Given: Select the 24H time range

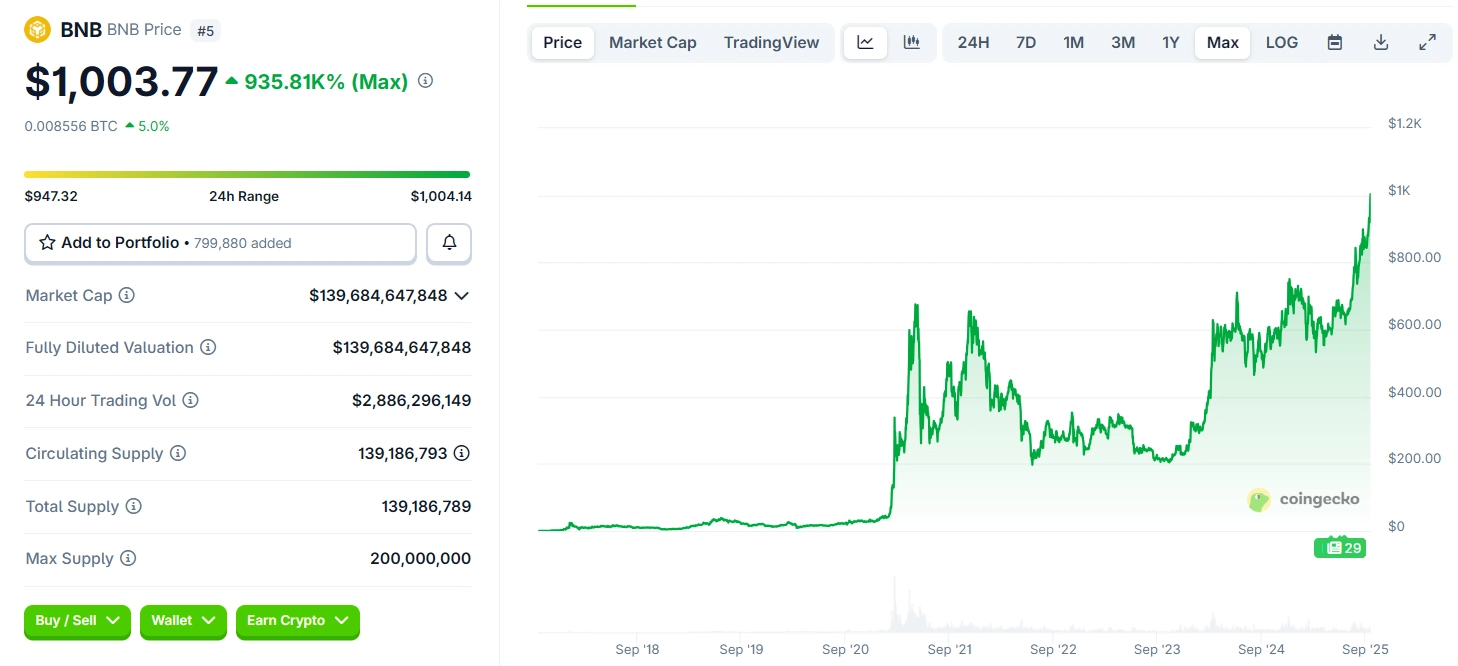Looking at the screenshot, I should pos(973,43).
